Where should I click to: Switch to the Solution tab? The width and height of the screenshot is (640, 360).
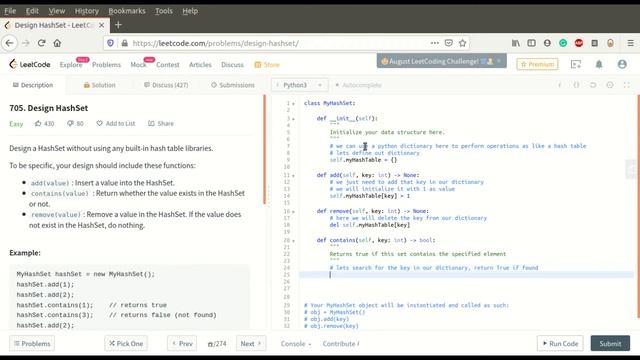click(100, 85)
